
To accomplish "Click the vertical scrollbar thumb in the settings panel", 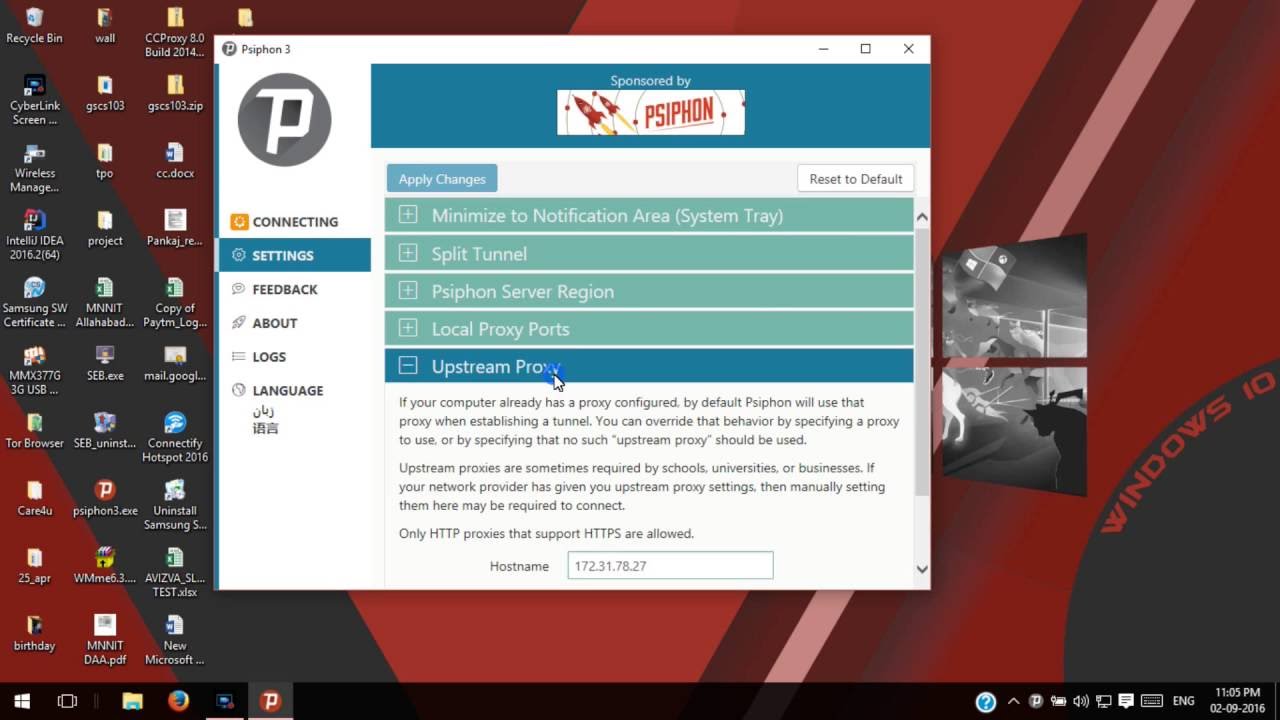I will click(922, 361).
